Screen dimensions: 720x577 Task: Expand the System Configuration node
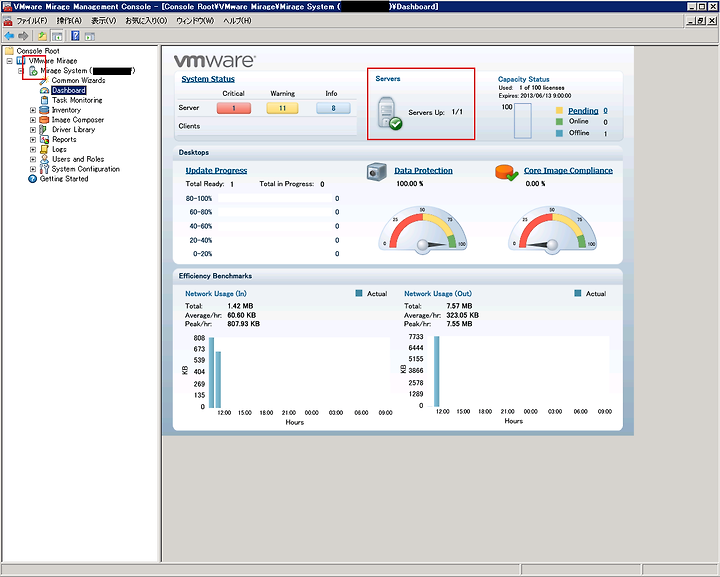(33, 169)
